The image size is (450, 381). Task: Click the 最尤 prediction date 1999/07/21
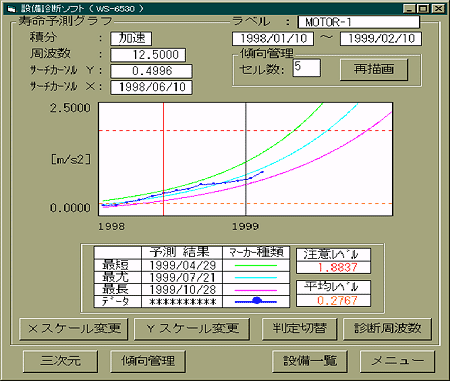(x=182, y=278)
